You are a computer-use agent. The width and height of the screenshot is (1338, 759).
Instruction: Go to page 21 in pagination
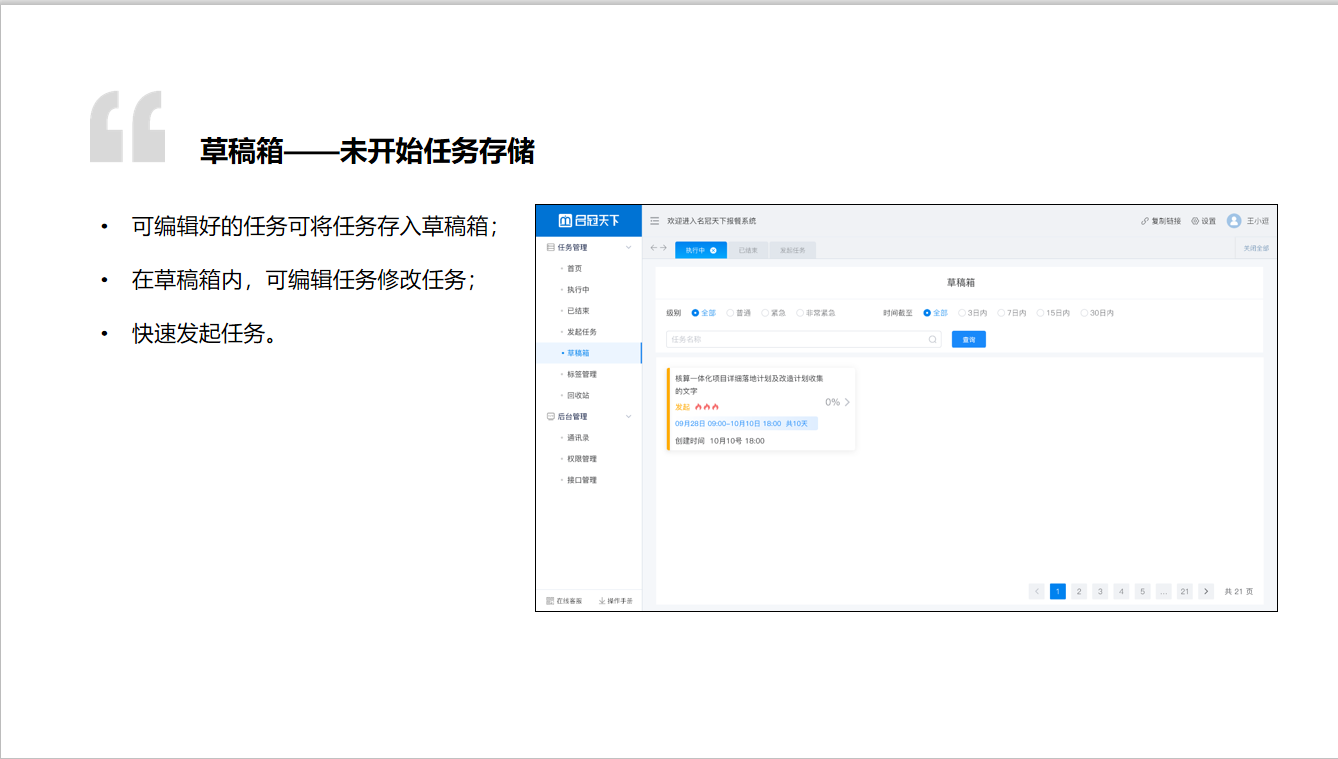1185,591
